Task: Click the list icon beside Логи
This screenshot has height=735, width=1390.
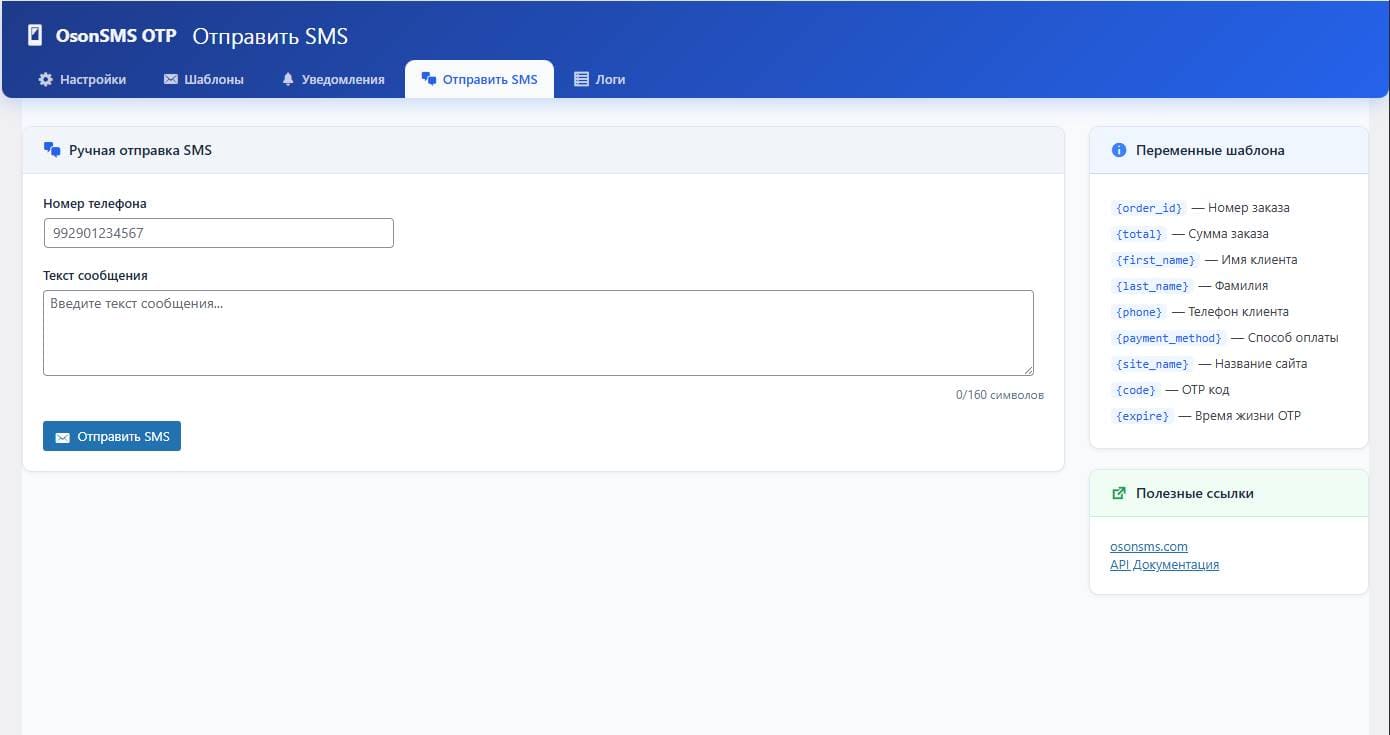Action: (581, 79)
